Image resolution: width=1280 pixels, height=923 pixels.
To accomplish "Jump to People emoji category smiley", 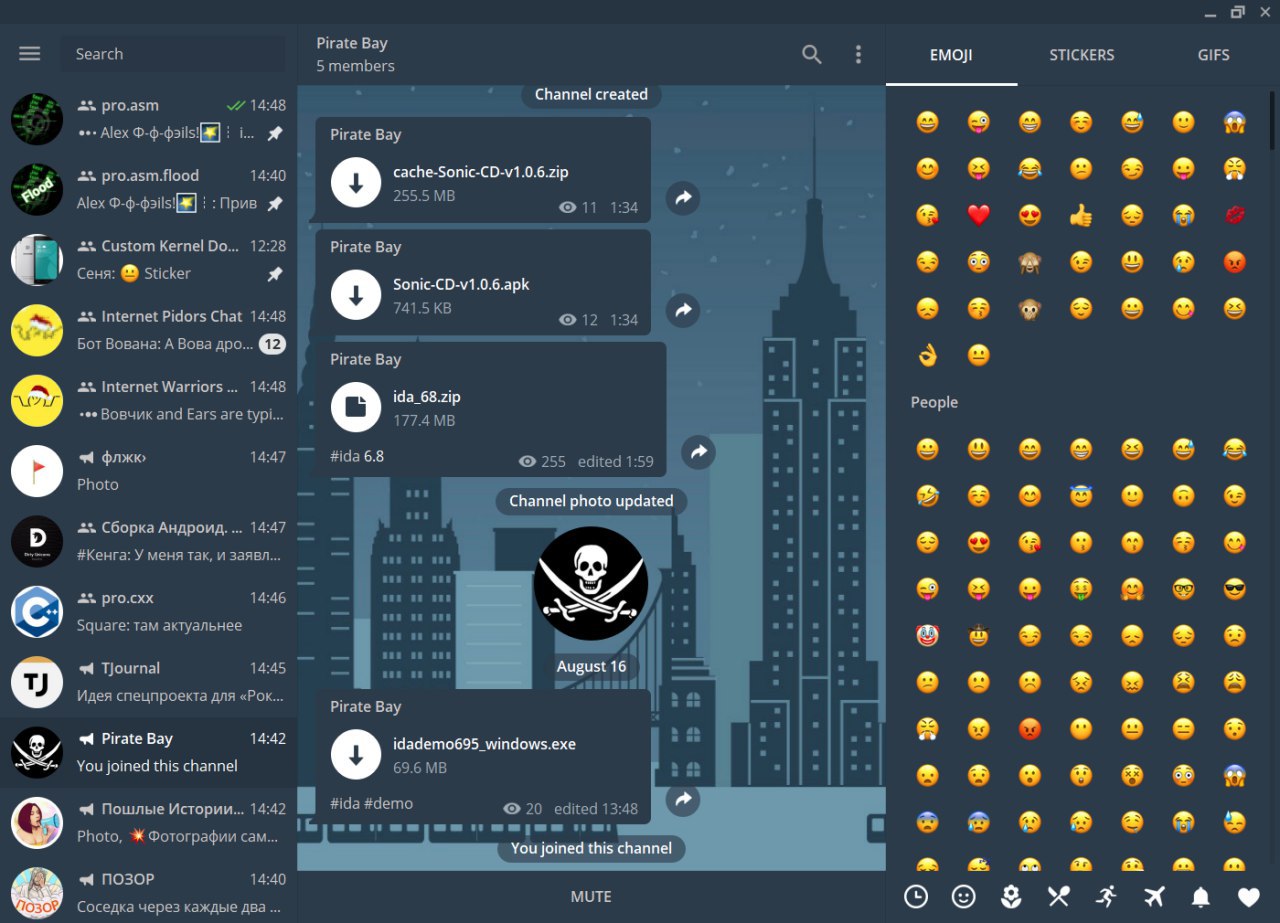I will (x=963, y=897).
